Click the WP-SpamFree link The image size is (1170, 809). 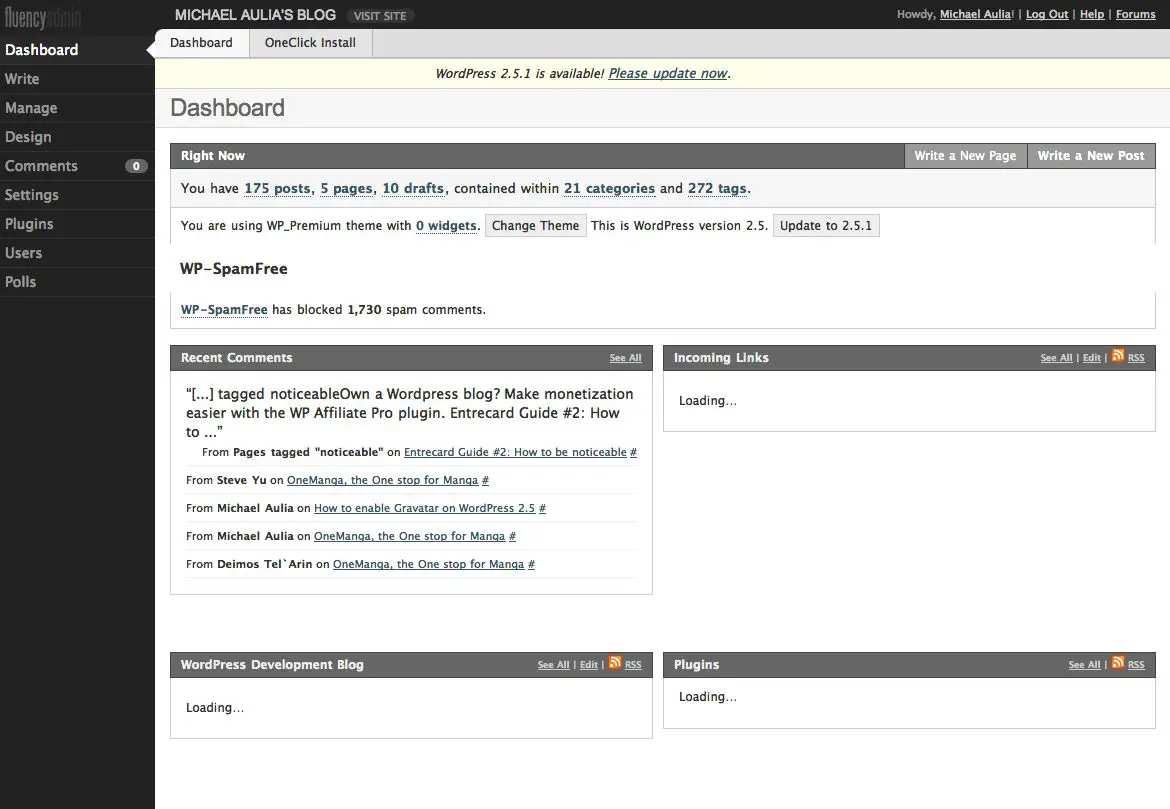tap(224, 310)
